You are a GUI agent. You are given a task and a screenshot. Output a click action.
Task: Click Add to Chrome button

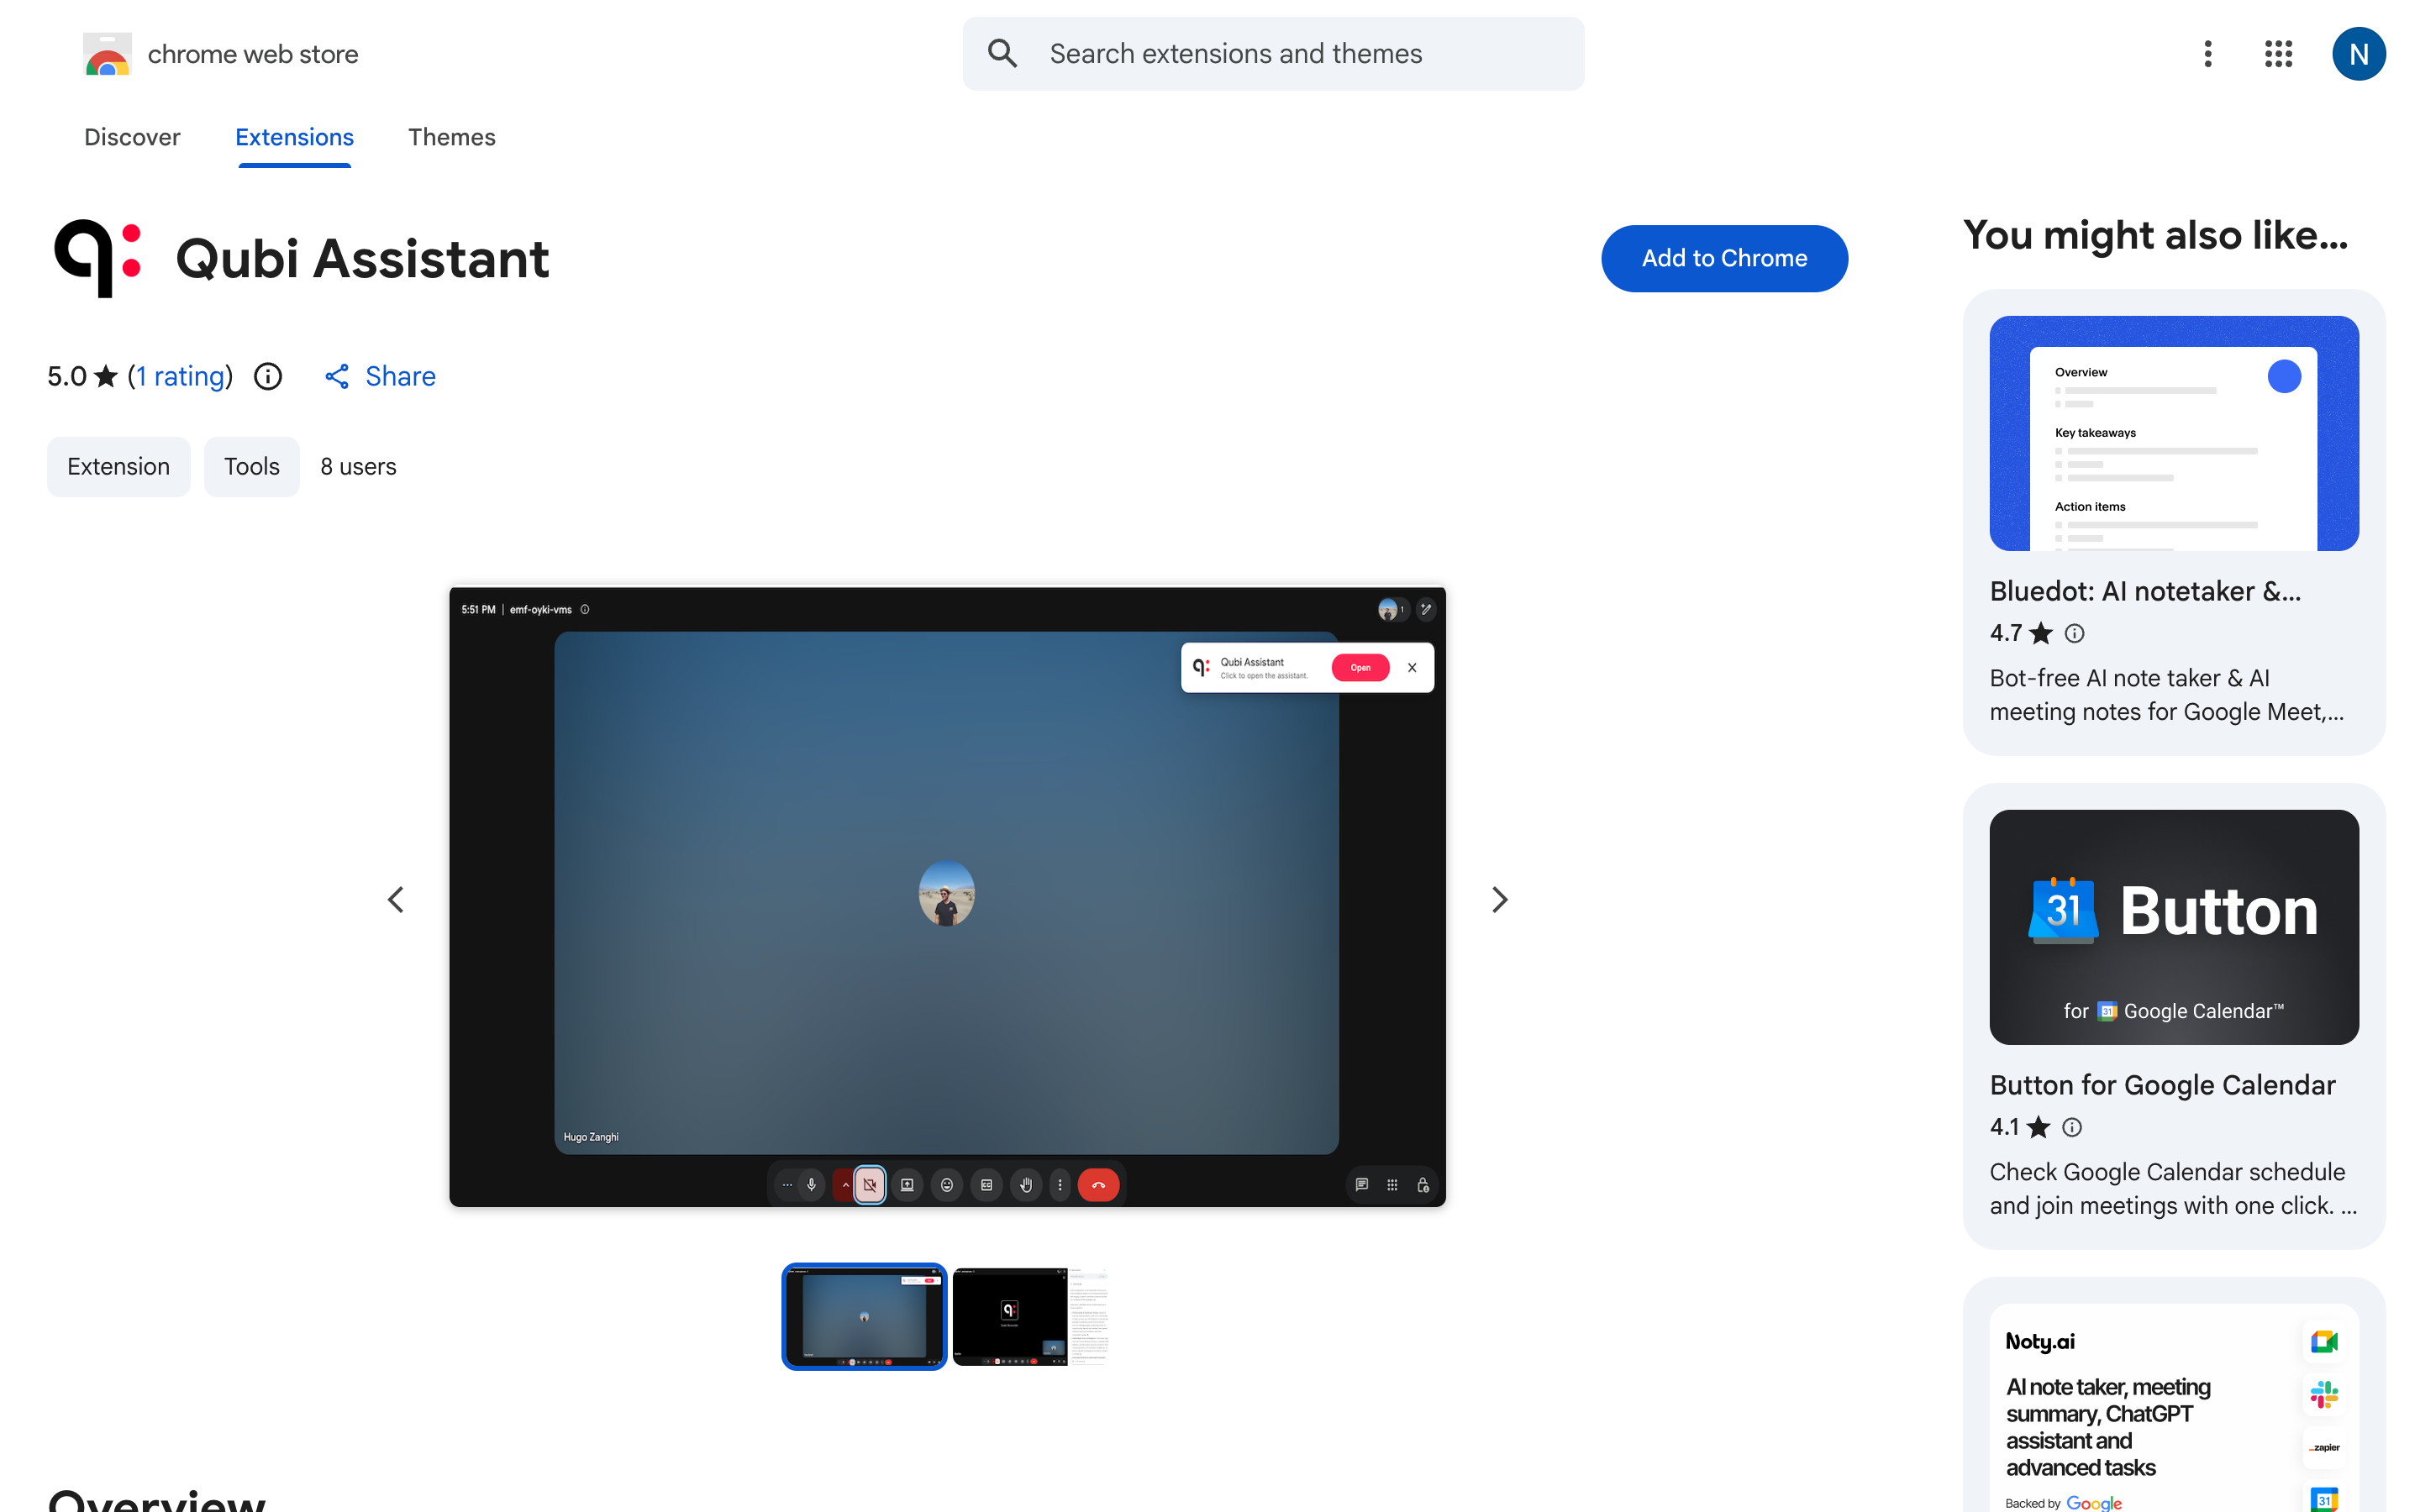pos(1724,258)
